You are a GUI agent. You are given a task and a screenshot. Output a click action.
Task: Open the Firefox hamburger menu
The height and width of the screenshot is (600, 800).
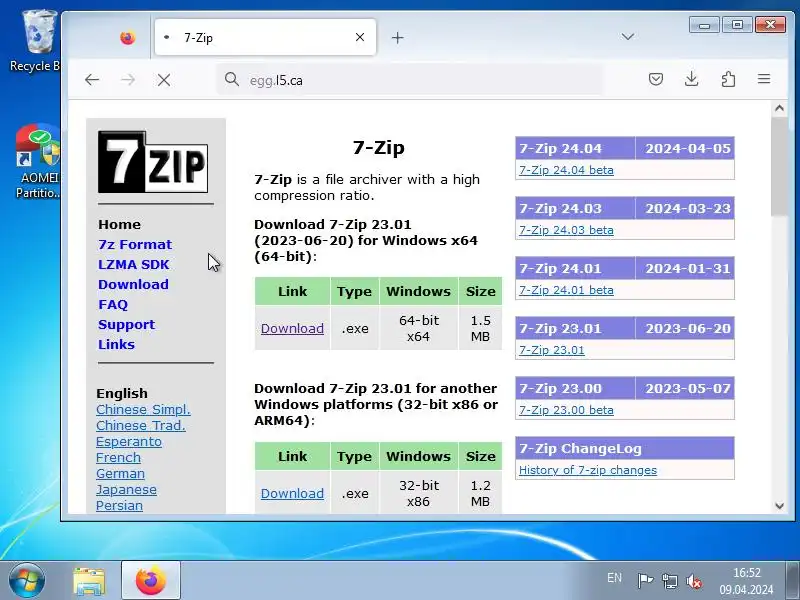point(764,79)
